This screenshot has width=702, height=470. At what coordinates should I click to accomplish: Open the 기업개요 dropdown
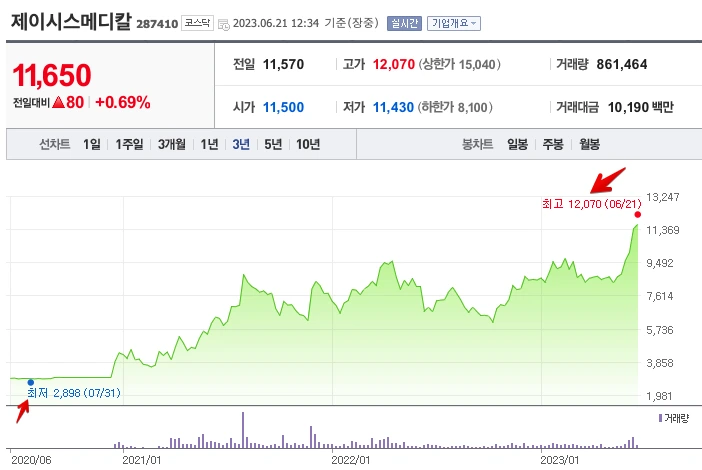coord(454,23)
